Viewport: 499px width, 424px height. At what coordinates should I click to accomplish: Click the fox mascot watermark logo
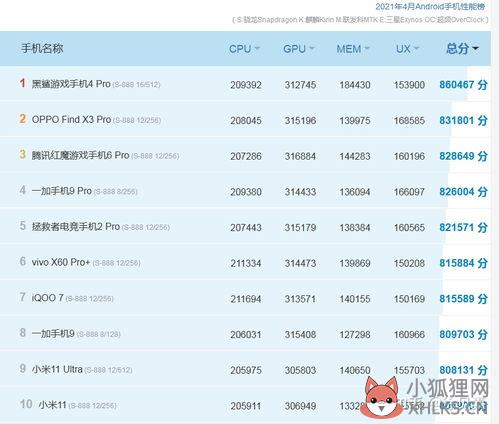[x=381, y=397]
